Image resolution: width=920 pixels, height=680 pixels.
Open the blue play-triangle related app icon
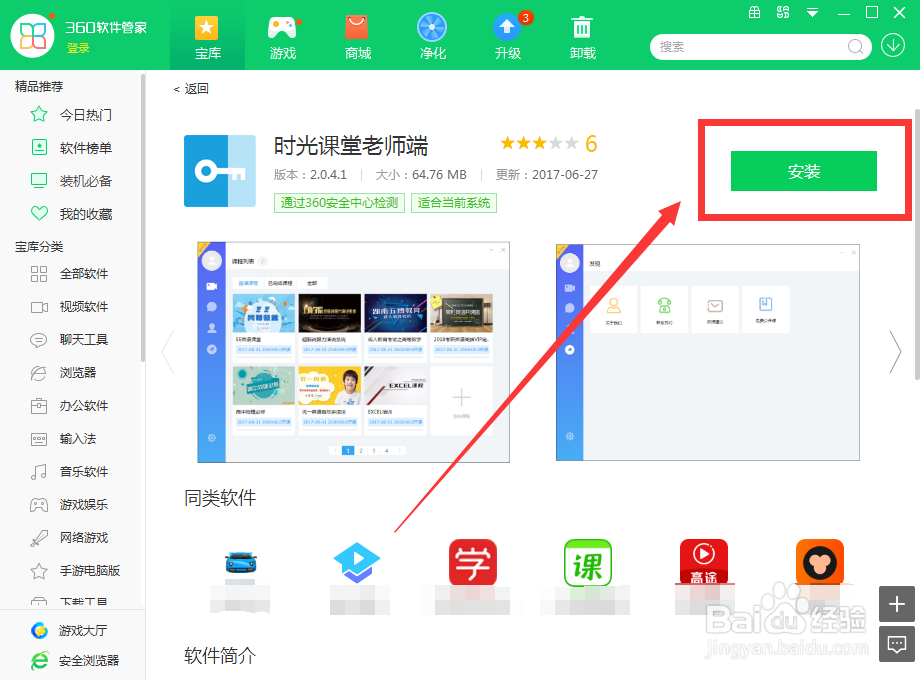coord(357,562)
